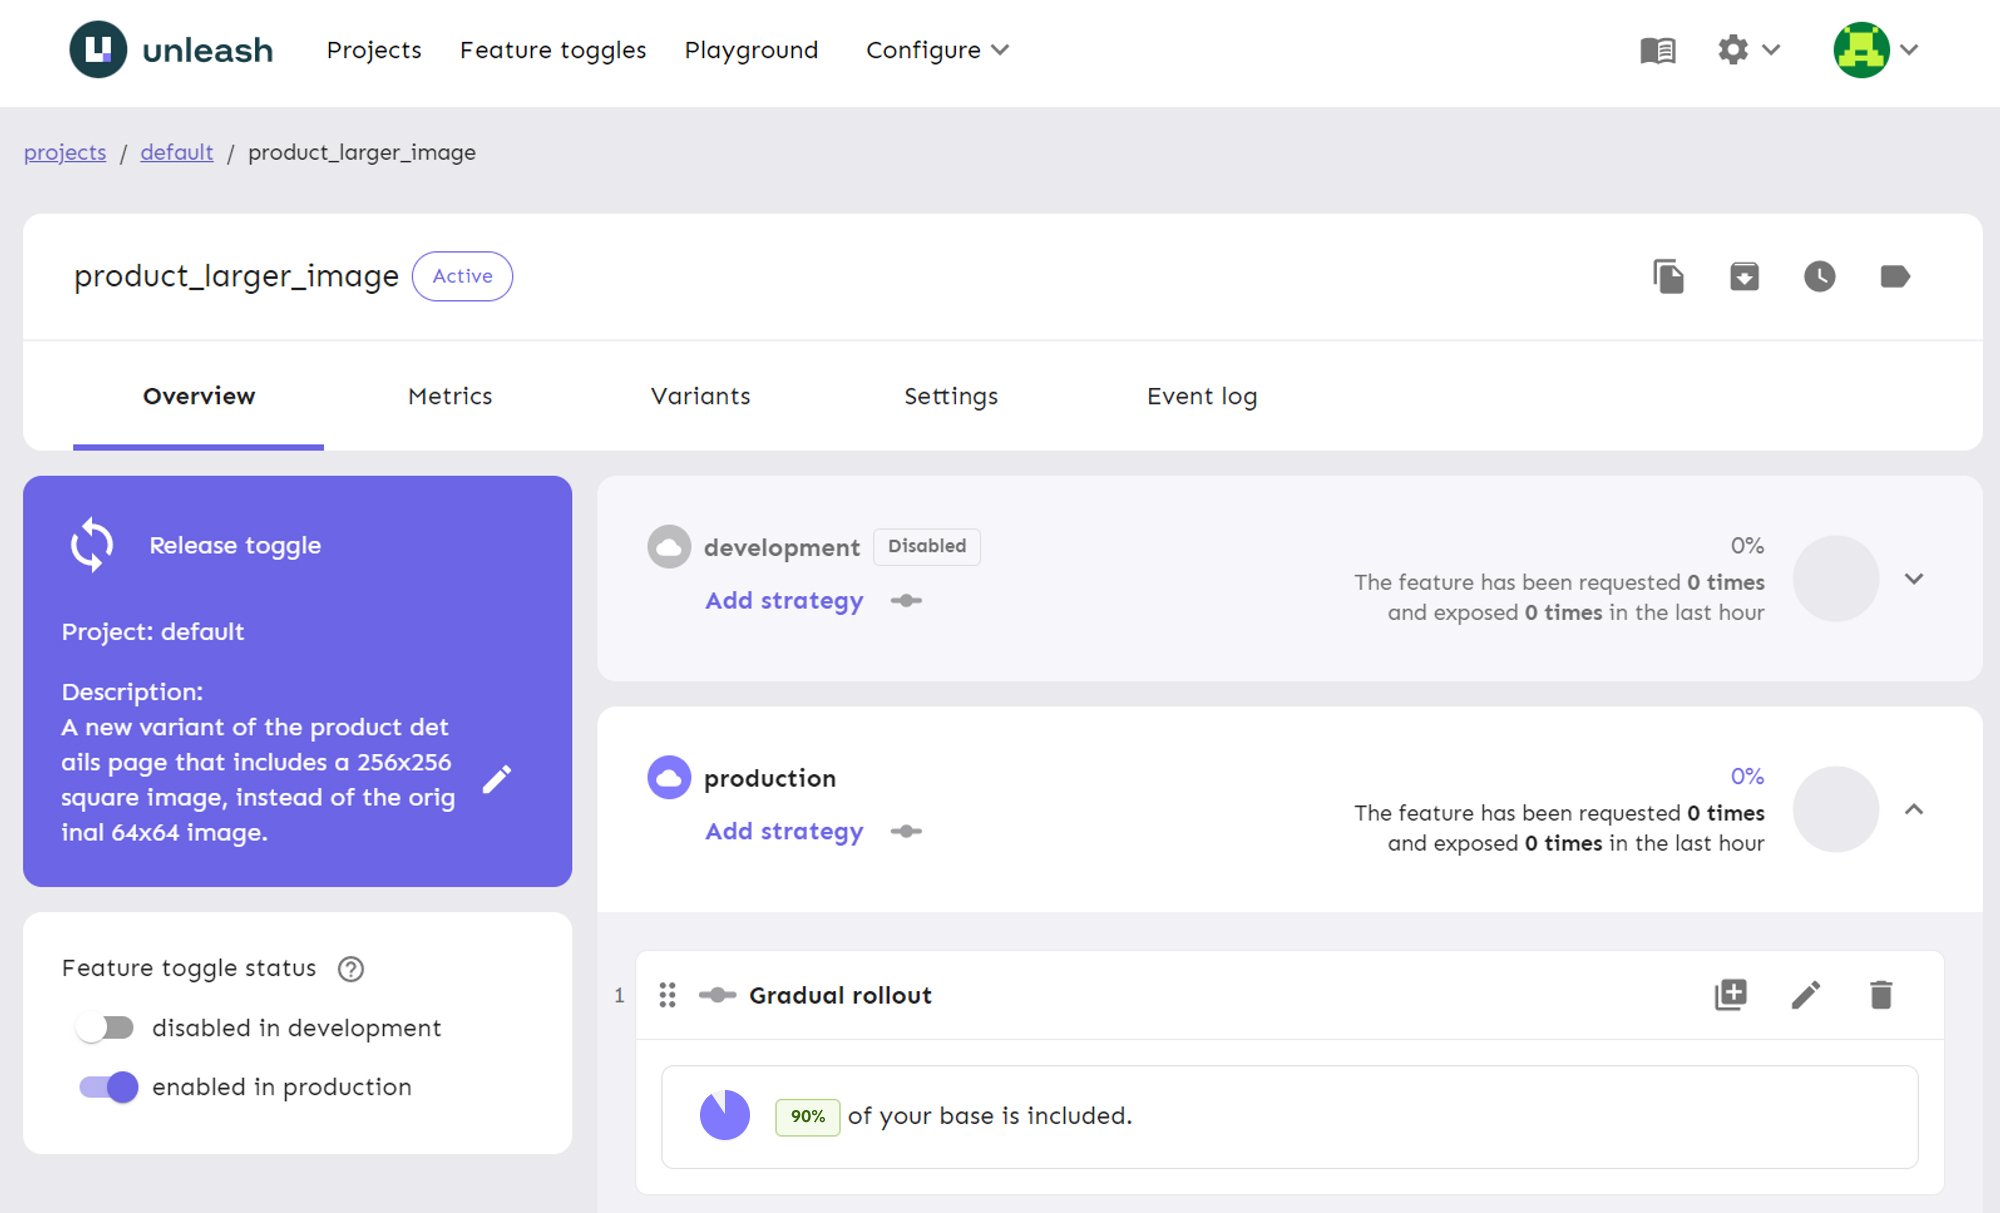Collapse the production environment panel
Screen dimensions: 2000x1213
pyautogui.click(x=1913, y=810)
